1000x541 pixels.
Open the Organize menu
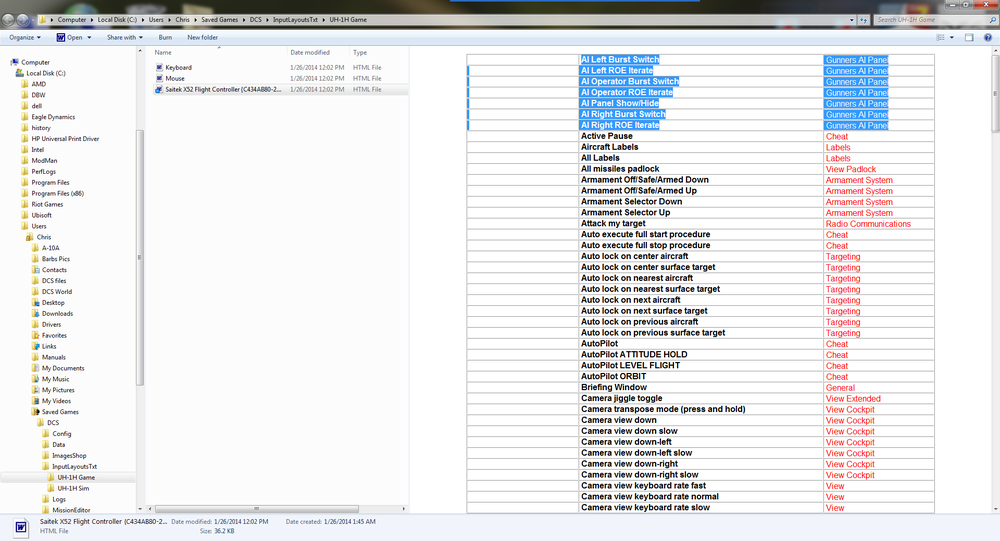25,38
